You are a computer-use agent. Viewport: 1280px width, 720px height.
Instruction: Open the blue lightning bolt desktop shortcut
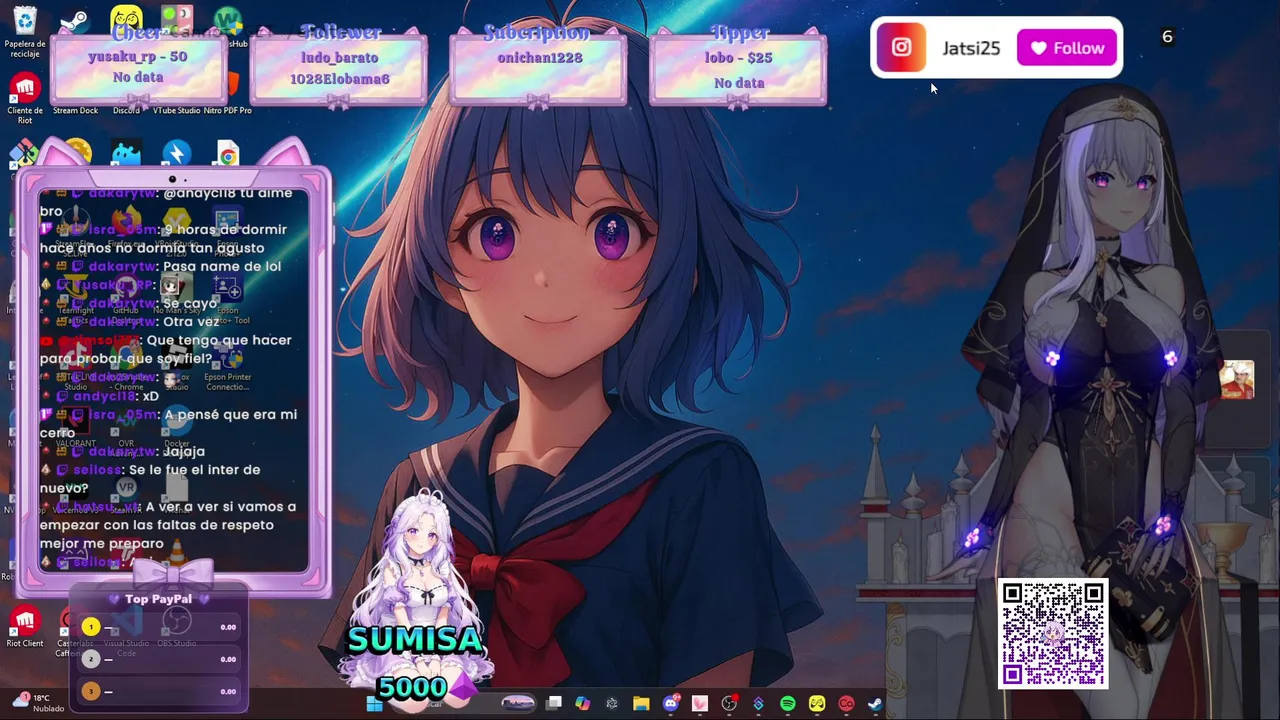pyautogui.click(x=177, y=154)
